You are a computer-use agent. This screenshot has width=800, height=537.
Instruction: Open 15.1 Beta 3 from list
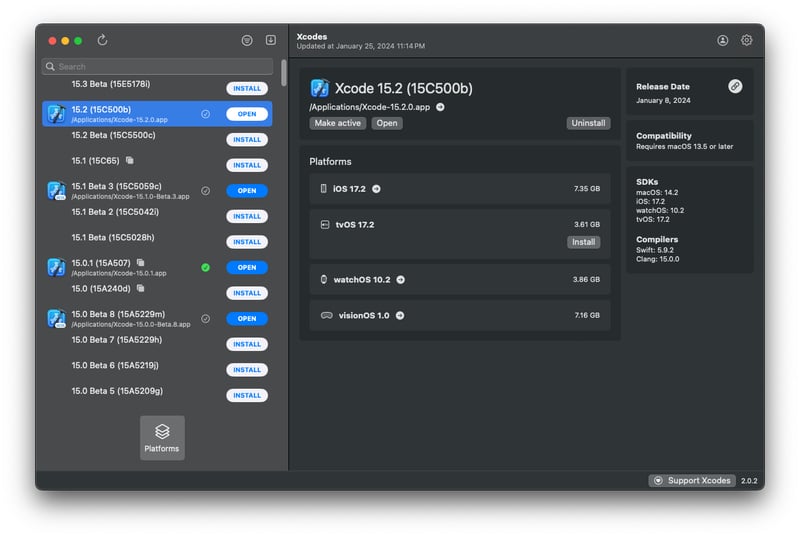(247, 191)
